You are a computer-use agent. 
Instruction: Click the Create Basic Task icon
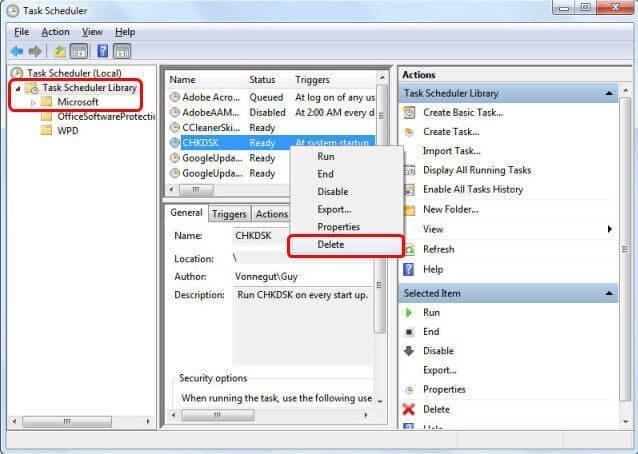(x=409, y=113)
